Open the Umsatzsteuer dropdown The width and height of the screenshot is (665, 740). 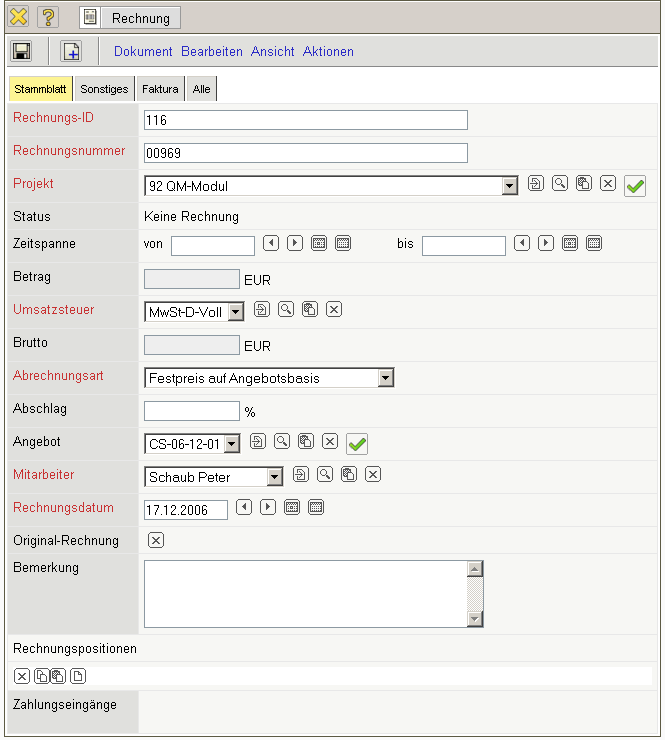[x=236, y=312]
